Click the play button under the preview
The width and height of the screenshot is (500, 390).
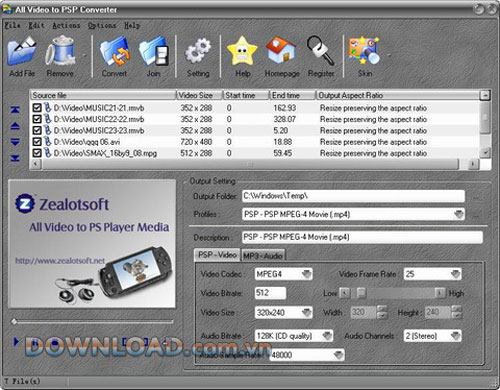pyautogui.click(x=16, y=341)
